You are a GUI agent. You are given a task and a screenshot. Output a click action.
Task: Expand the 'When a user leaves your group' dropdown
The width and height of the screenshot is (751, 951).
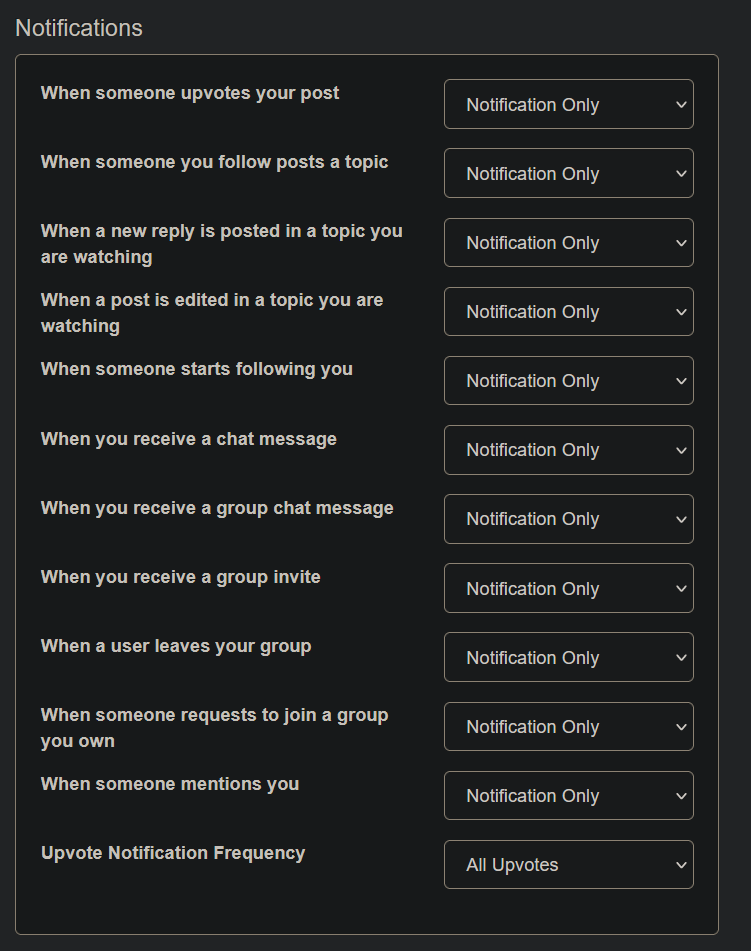568,657
